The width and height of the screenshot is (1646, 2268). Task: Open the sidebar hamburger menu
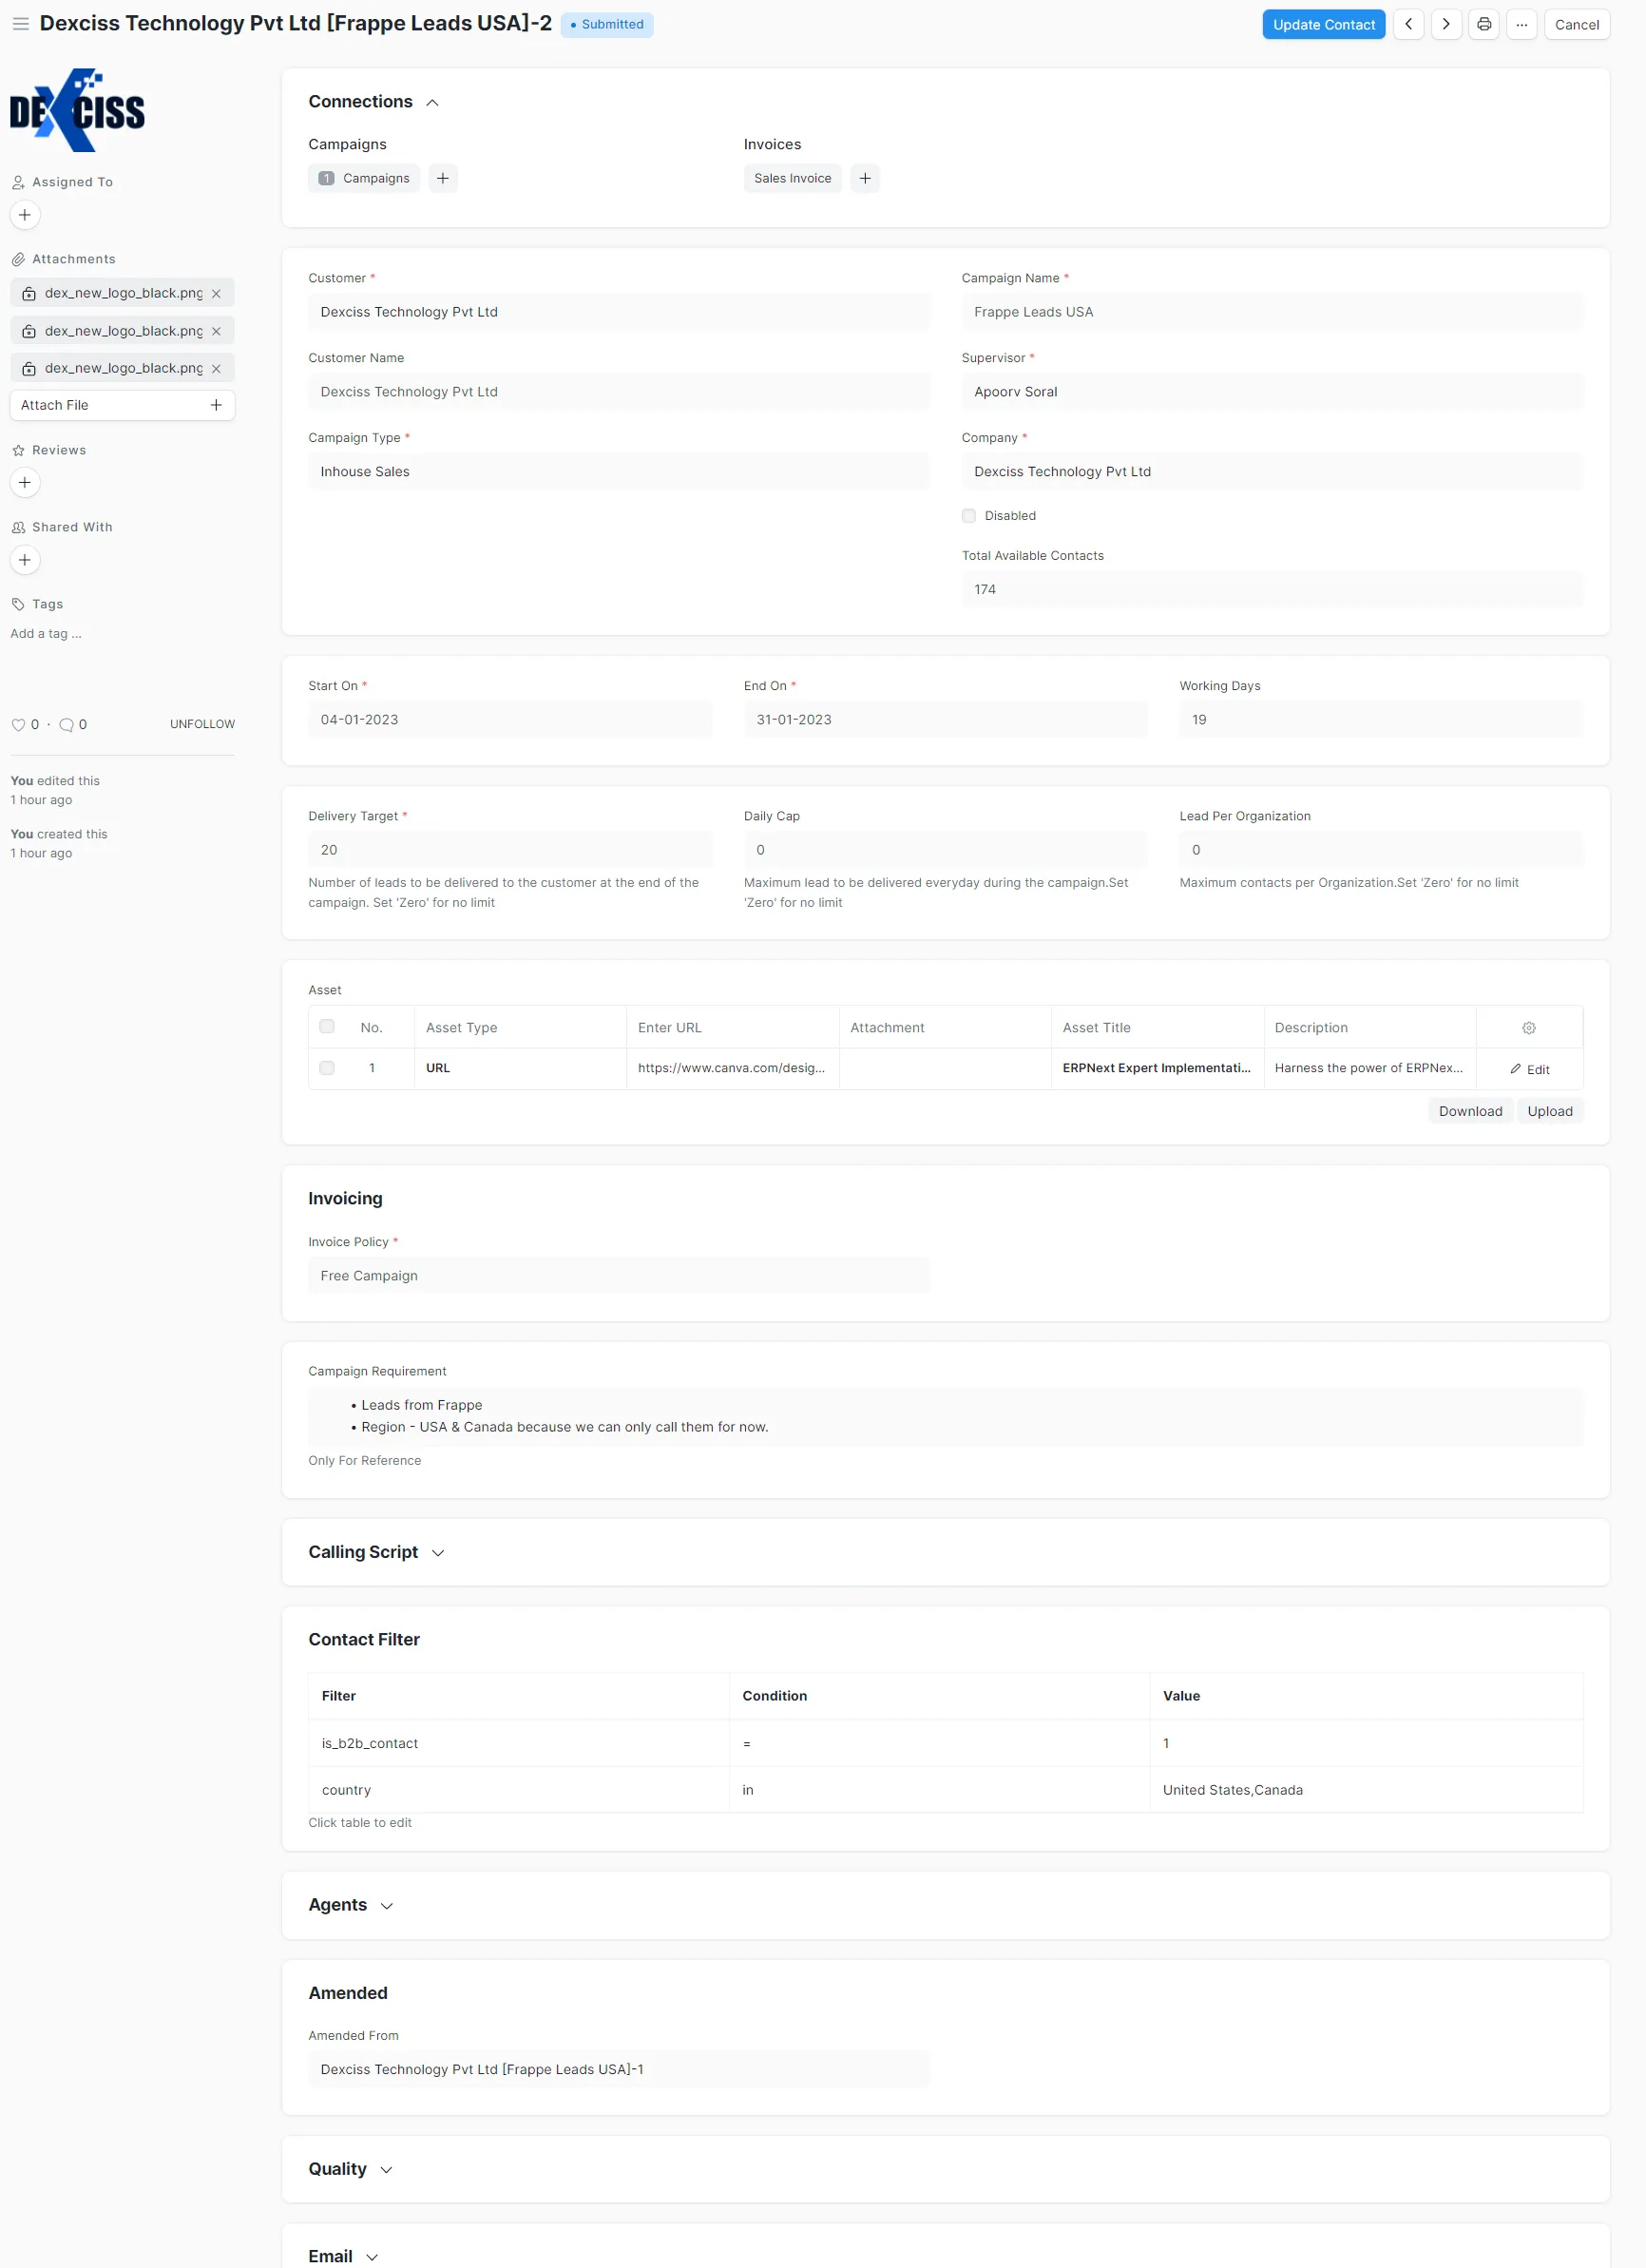click(20, 24)
